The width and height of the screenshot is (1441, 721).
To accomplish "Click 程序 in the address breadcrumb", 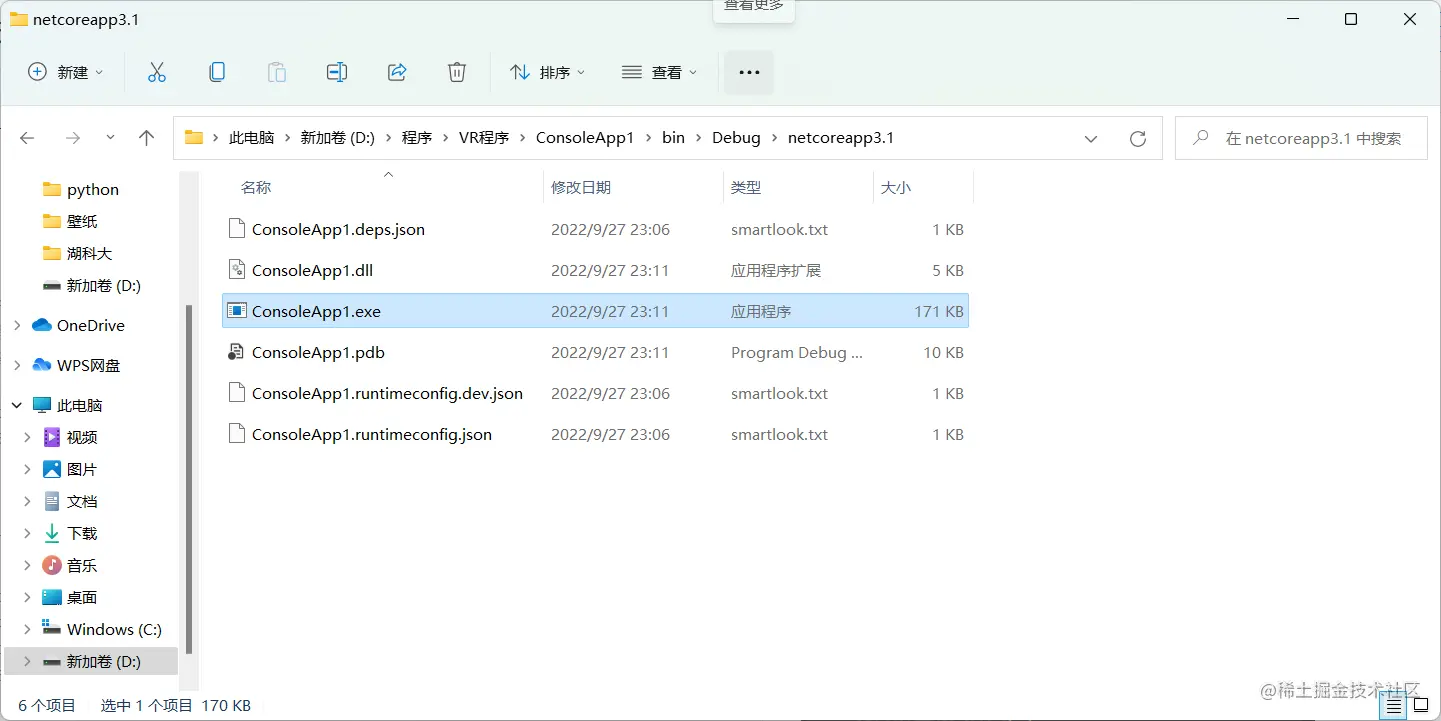I will click(x=417, y=138).
